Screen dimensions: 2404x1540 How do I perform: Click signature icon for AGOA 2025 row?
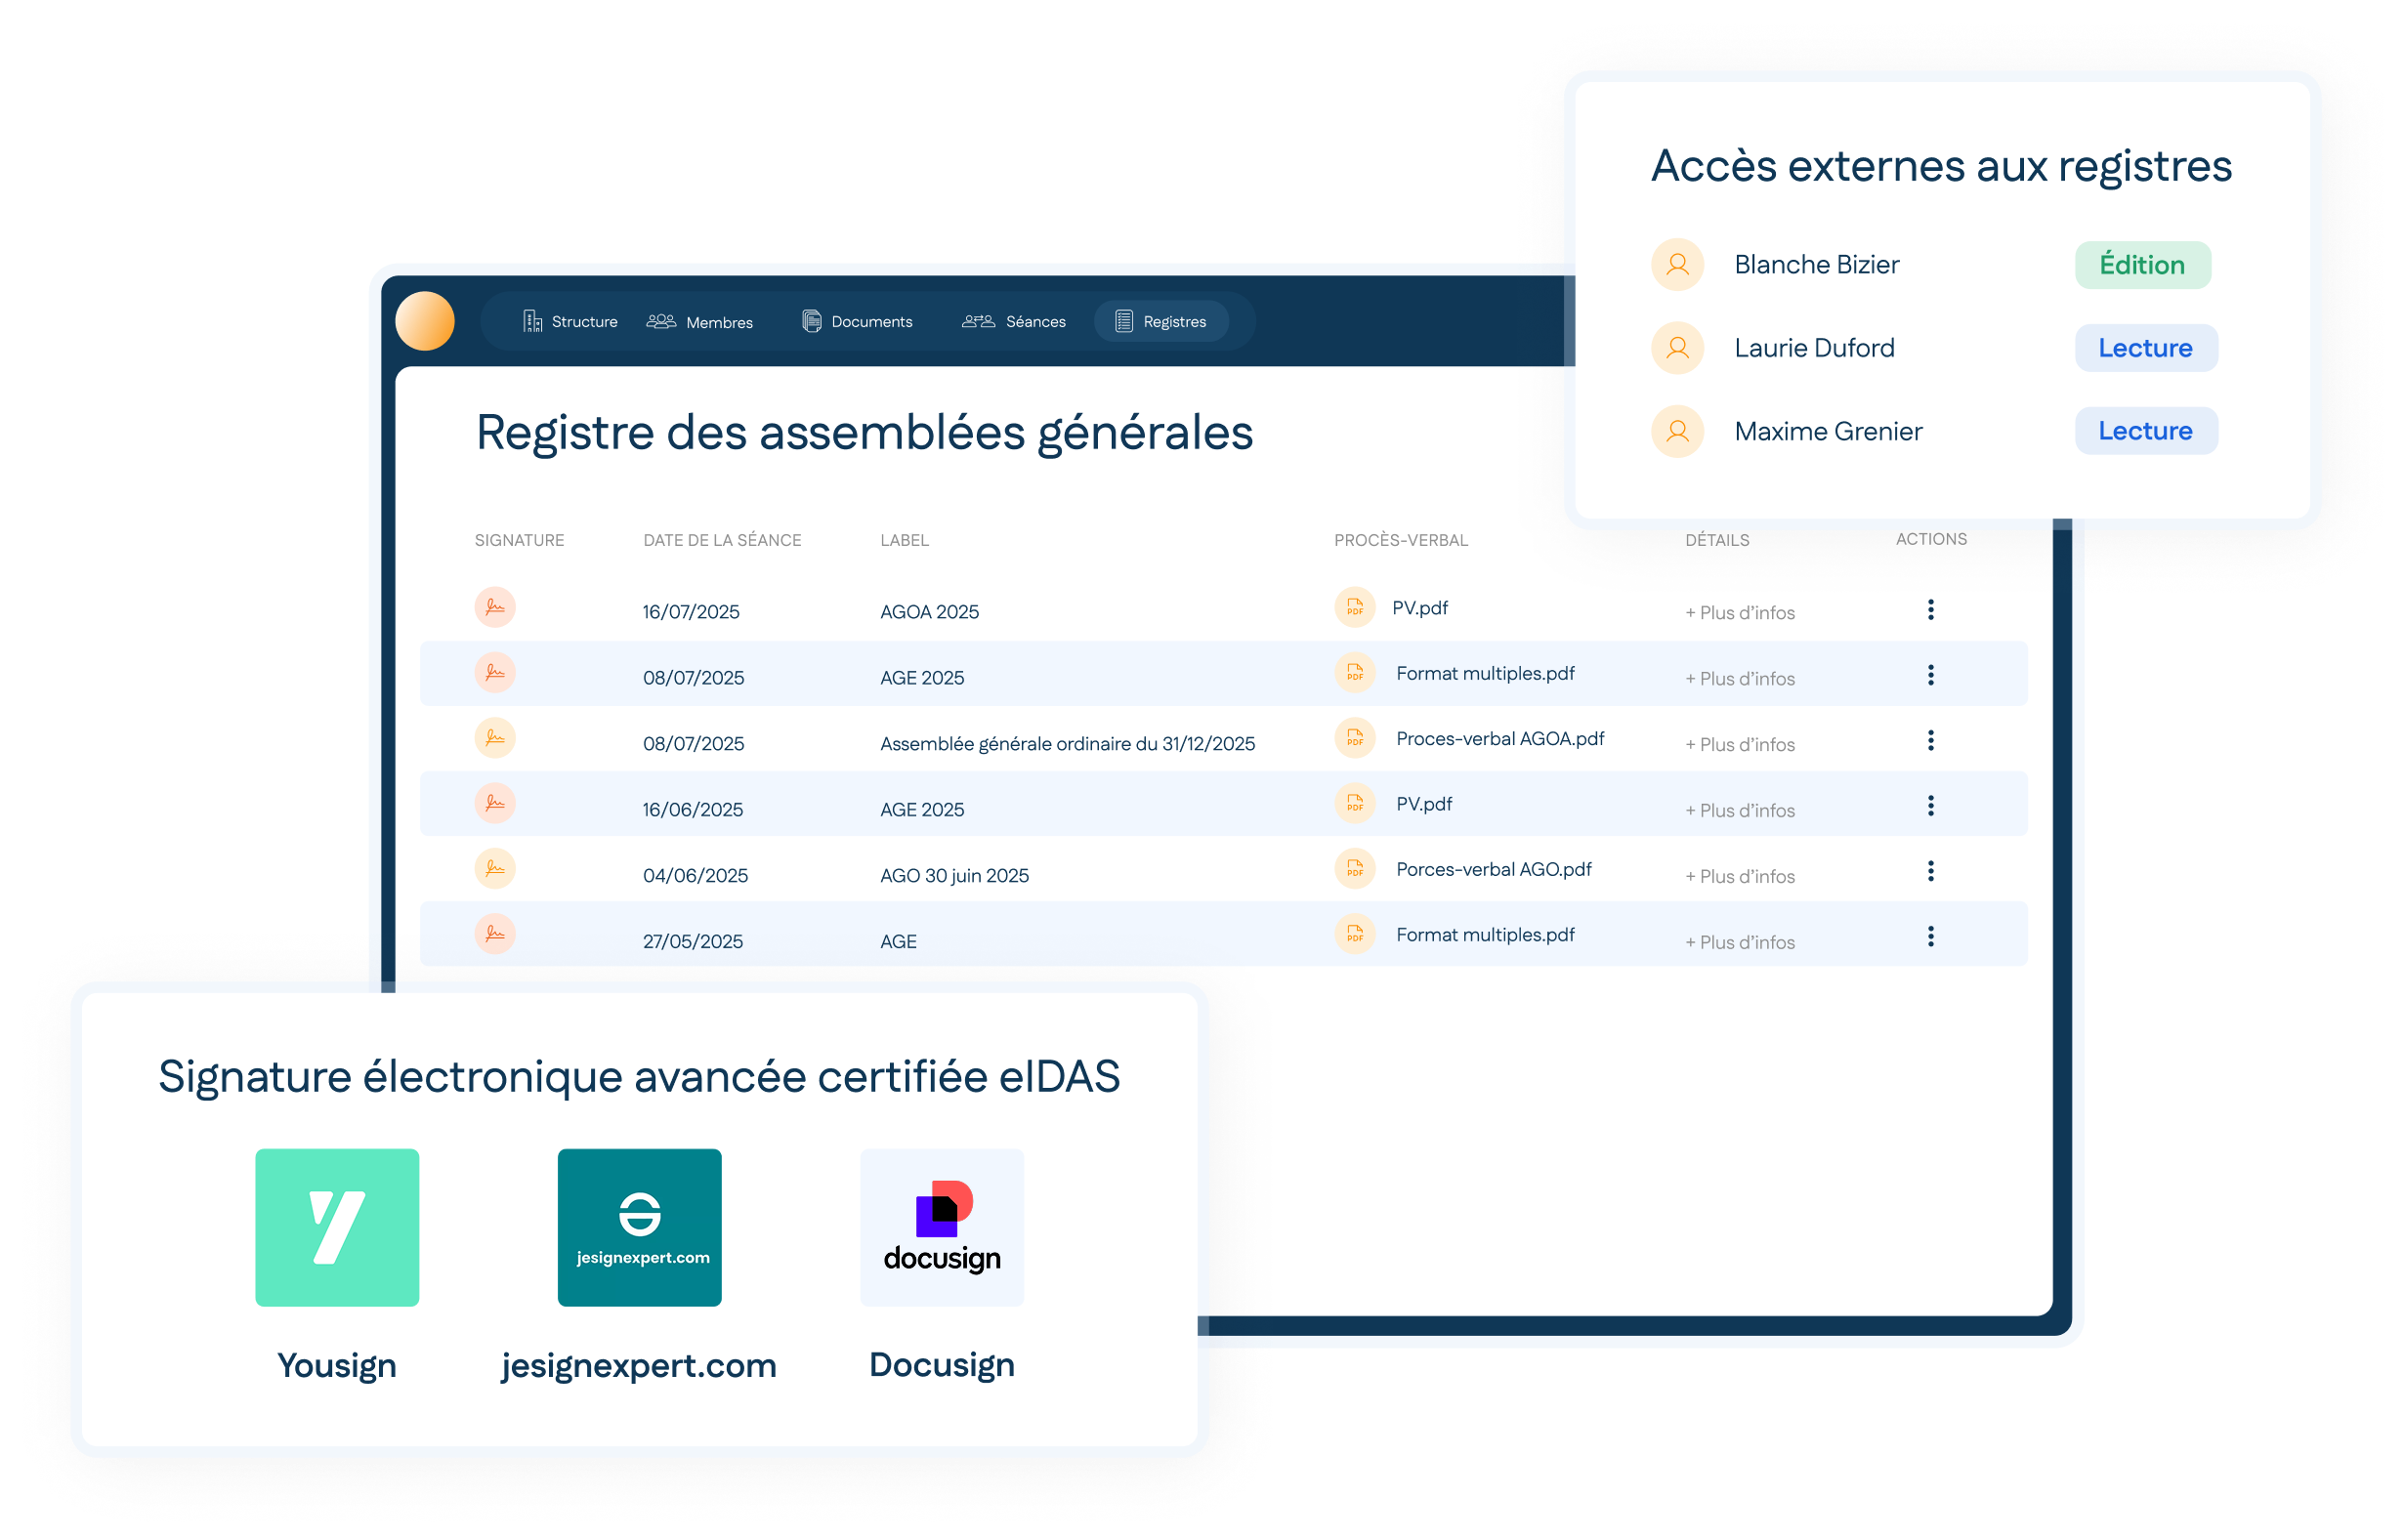494,607
